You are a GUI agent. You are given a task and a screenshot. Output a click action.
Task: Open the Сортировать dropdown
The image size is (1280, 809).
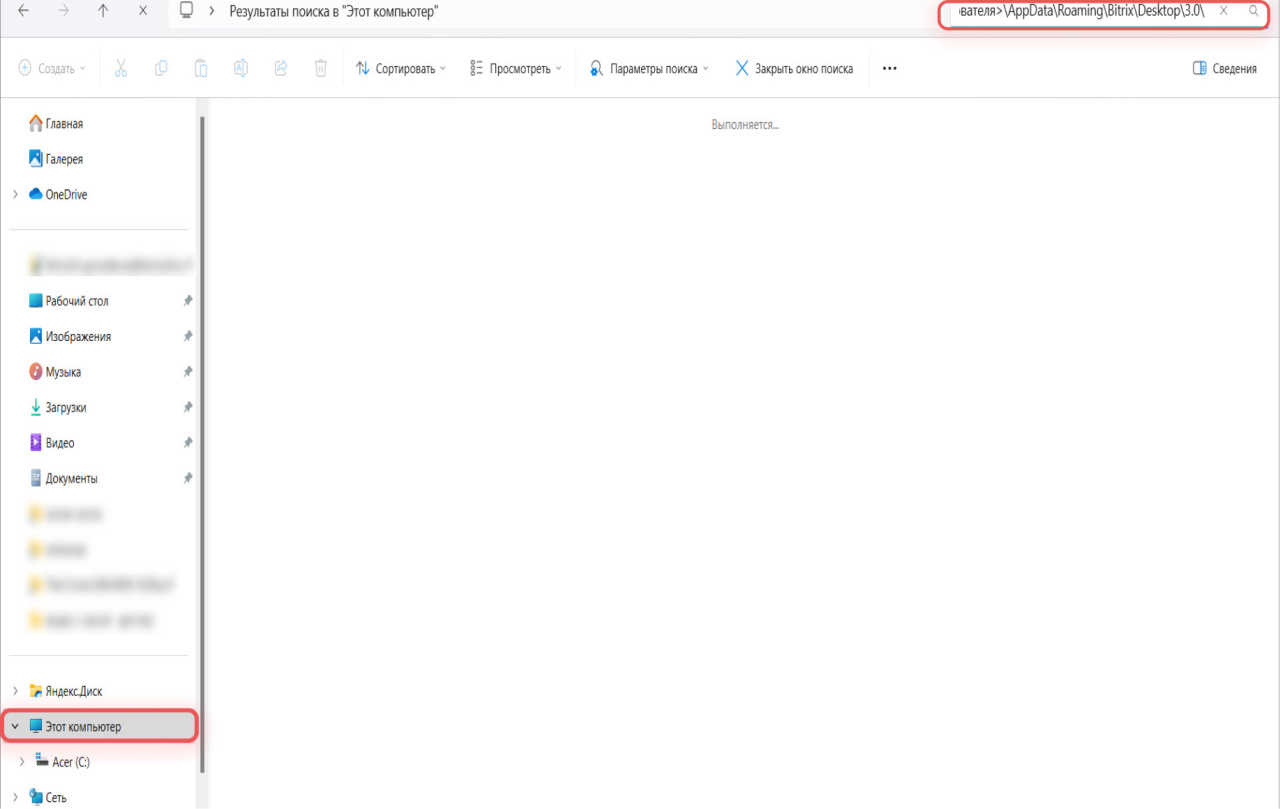point(401,69)
